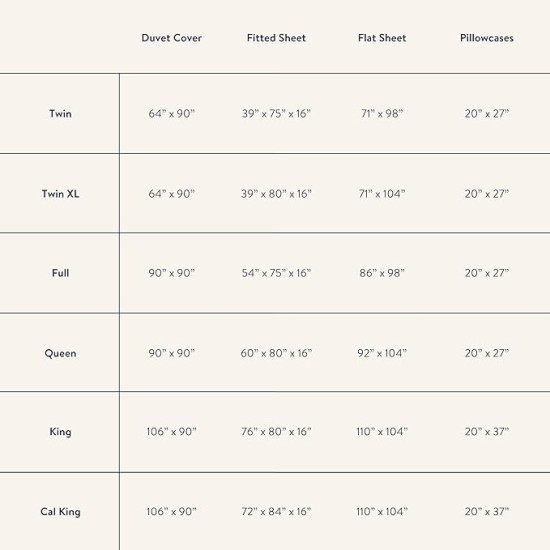Viewport: 550px width, 550px height.
Task: Click Cal King fitted sheet 72" x 84" x 16"
Action: click(276, 512)
